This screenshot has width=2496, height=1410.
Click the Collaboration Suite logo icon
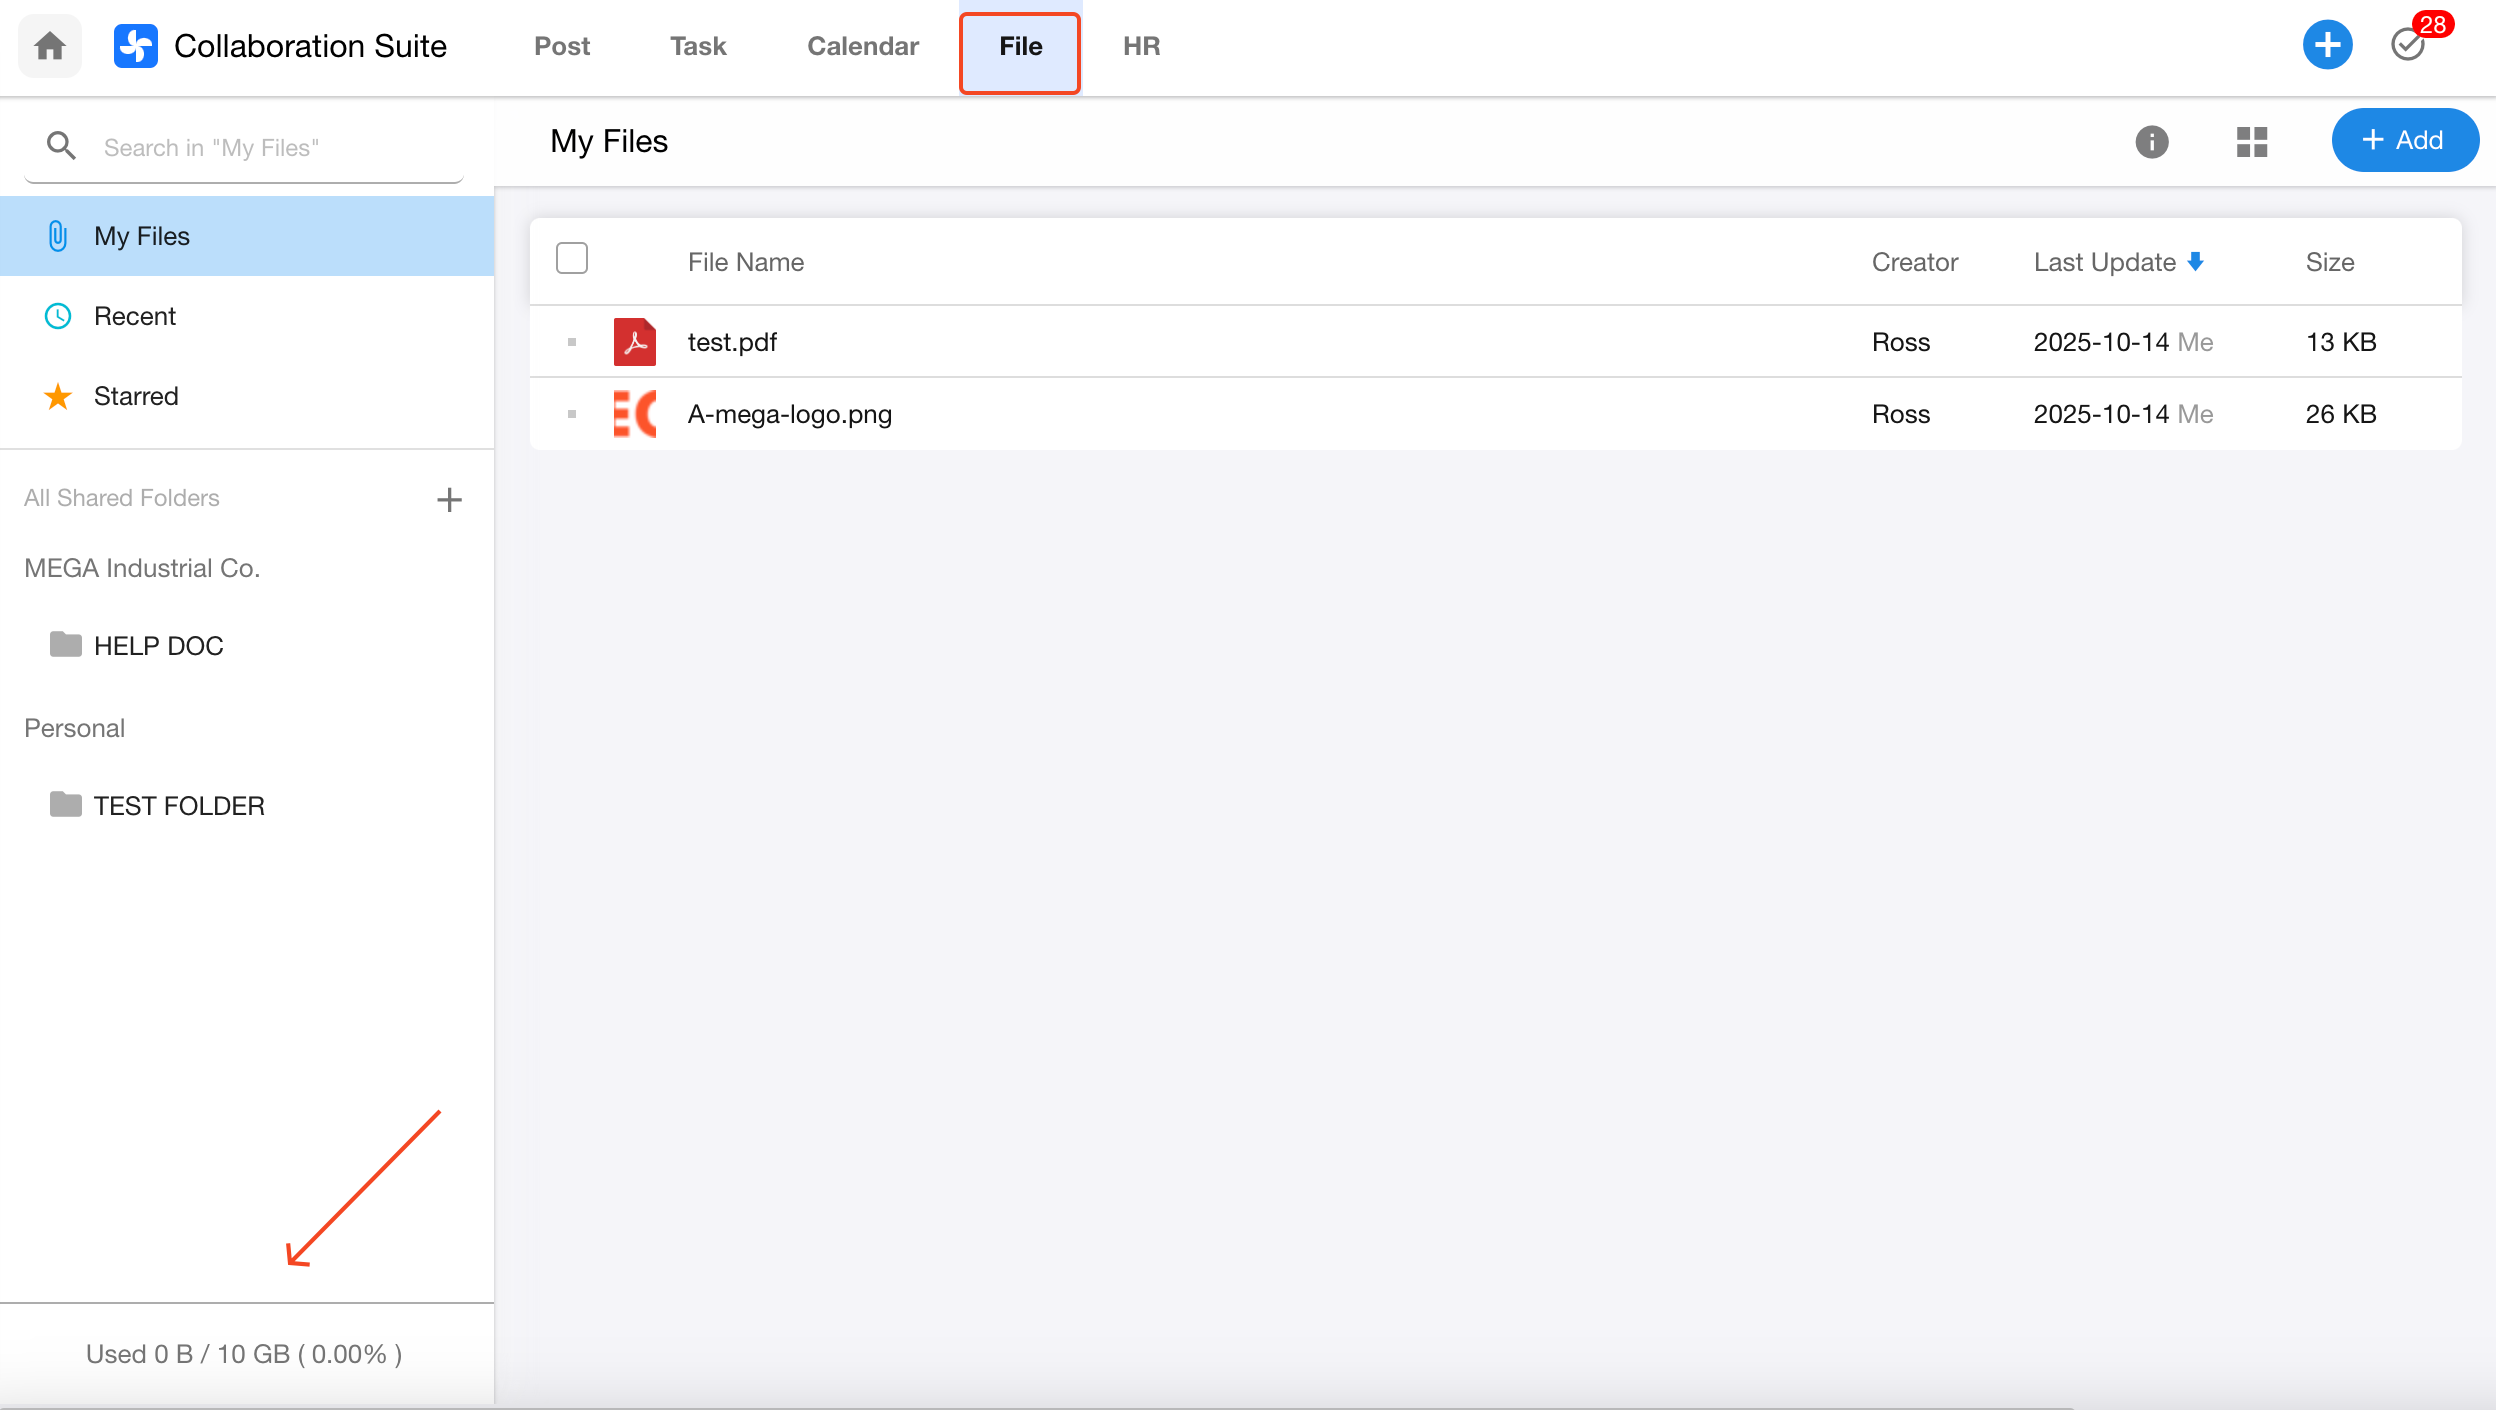click(136, 46)
